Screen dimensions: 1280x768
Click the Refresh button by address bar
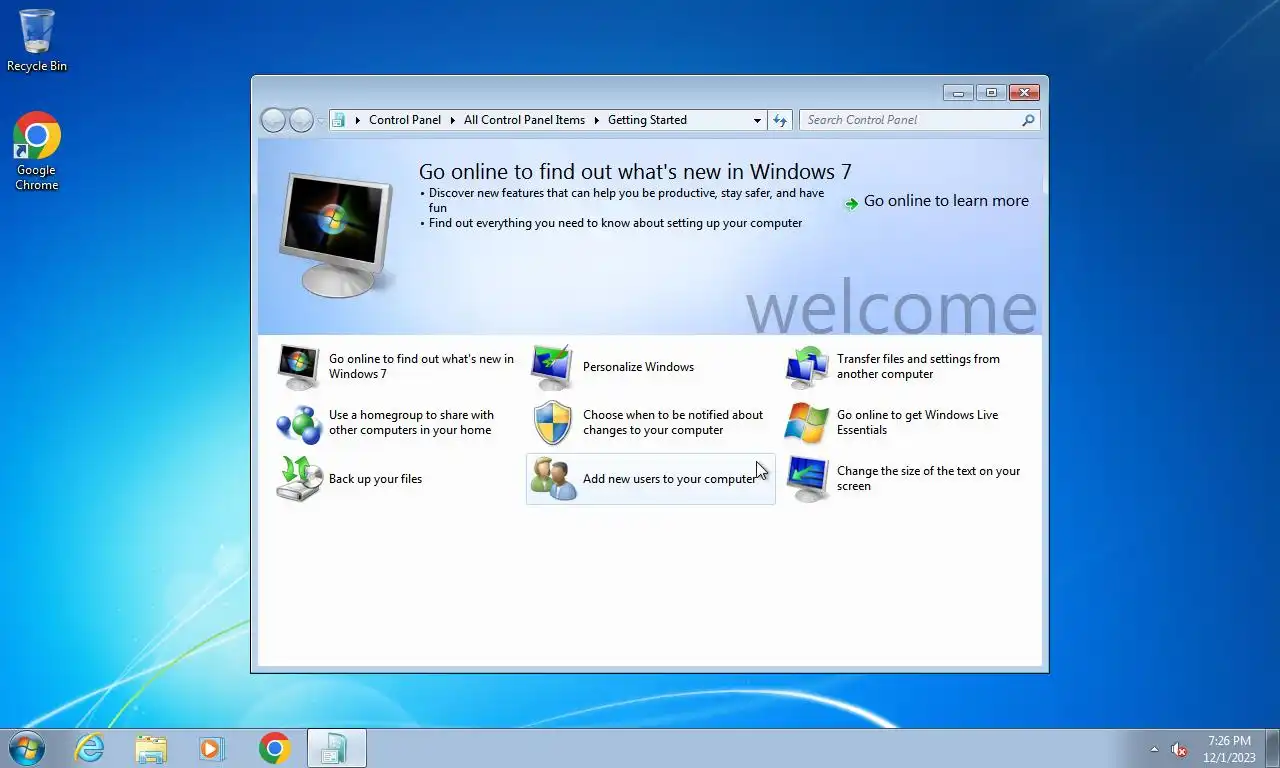pyautogui.click(x=780, y=120)
